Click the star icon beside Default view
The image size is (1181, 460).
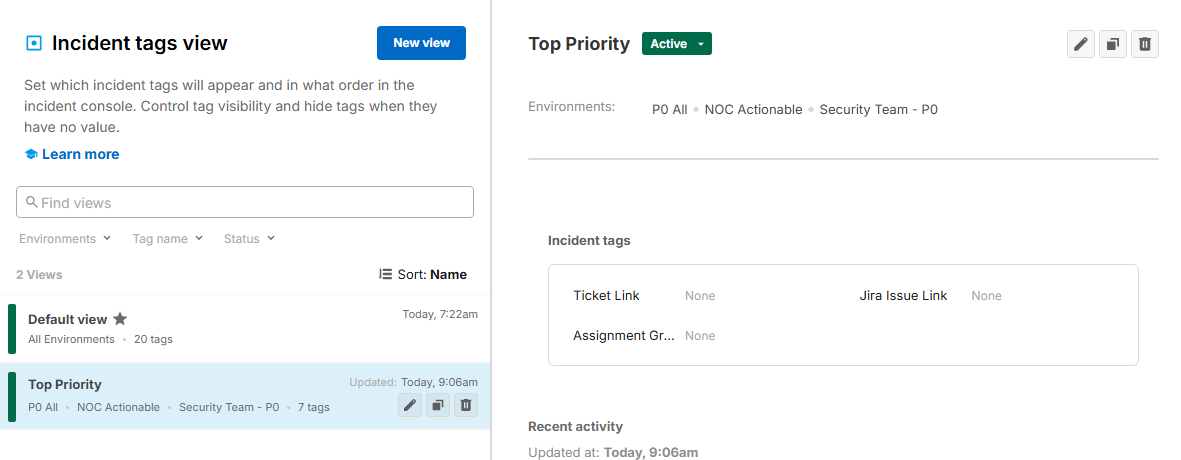coord(120,319)
